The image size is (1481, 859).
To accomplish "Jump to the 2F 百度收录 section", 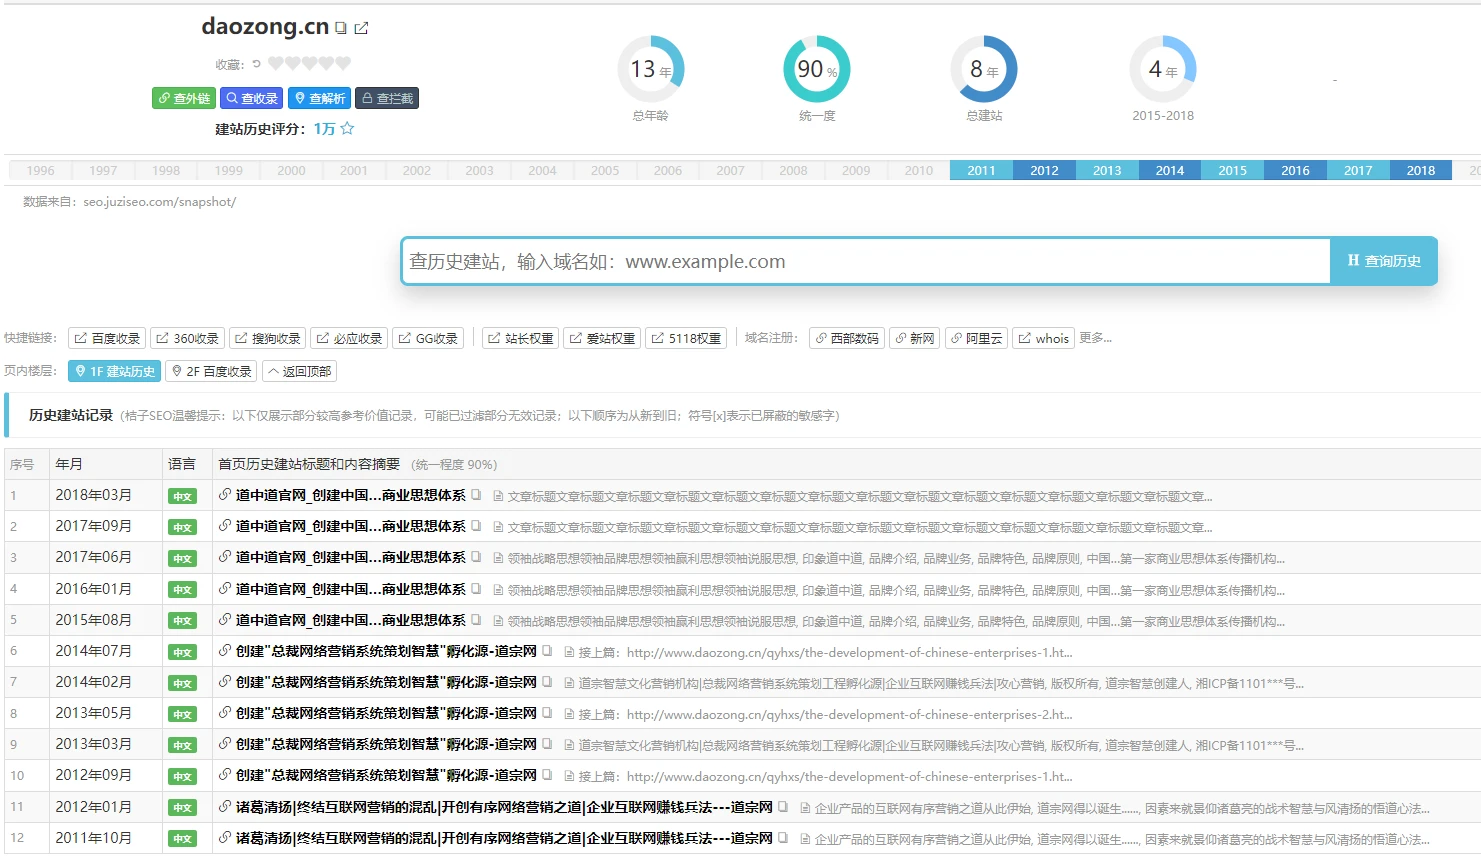I will coord(210,371).
